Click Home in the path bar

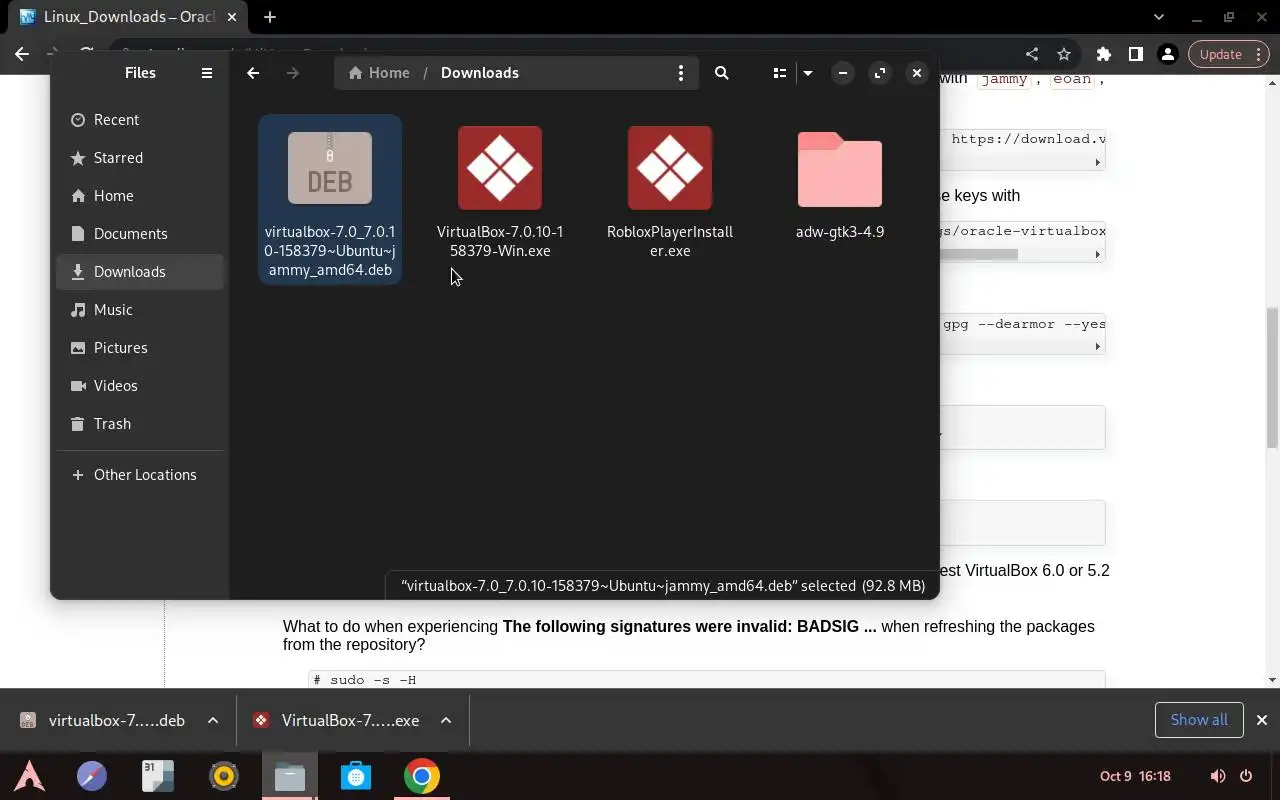(379, 73)
